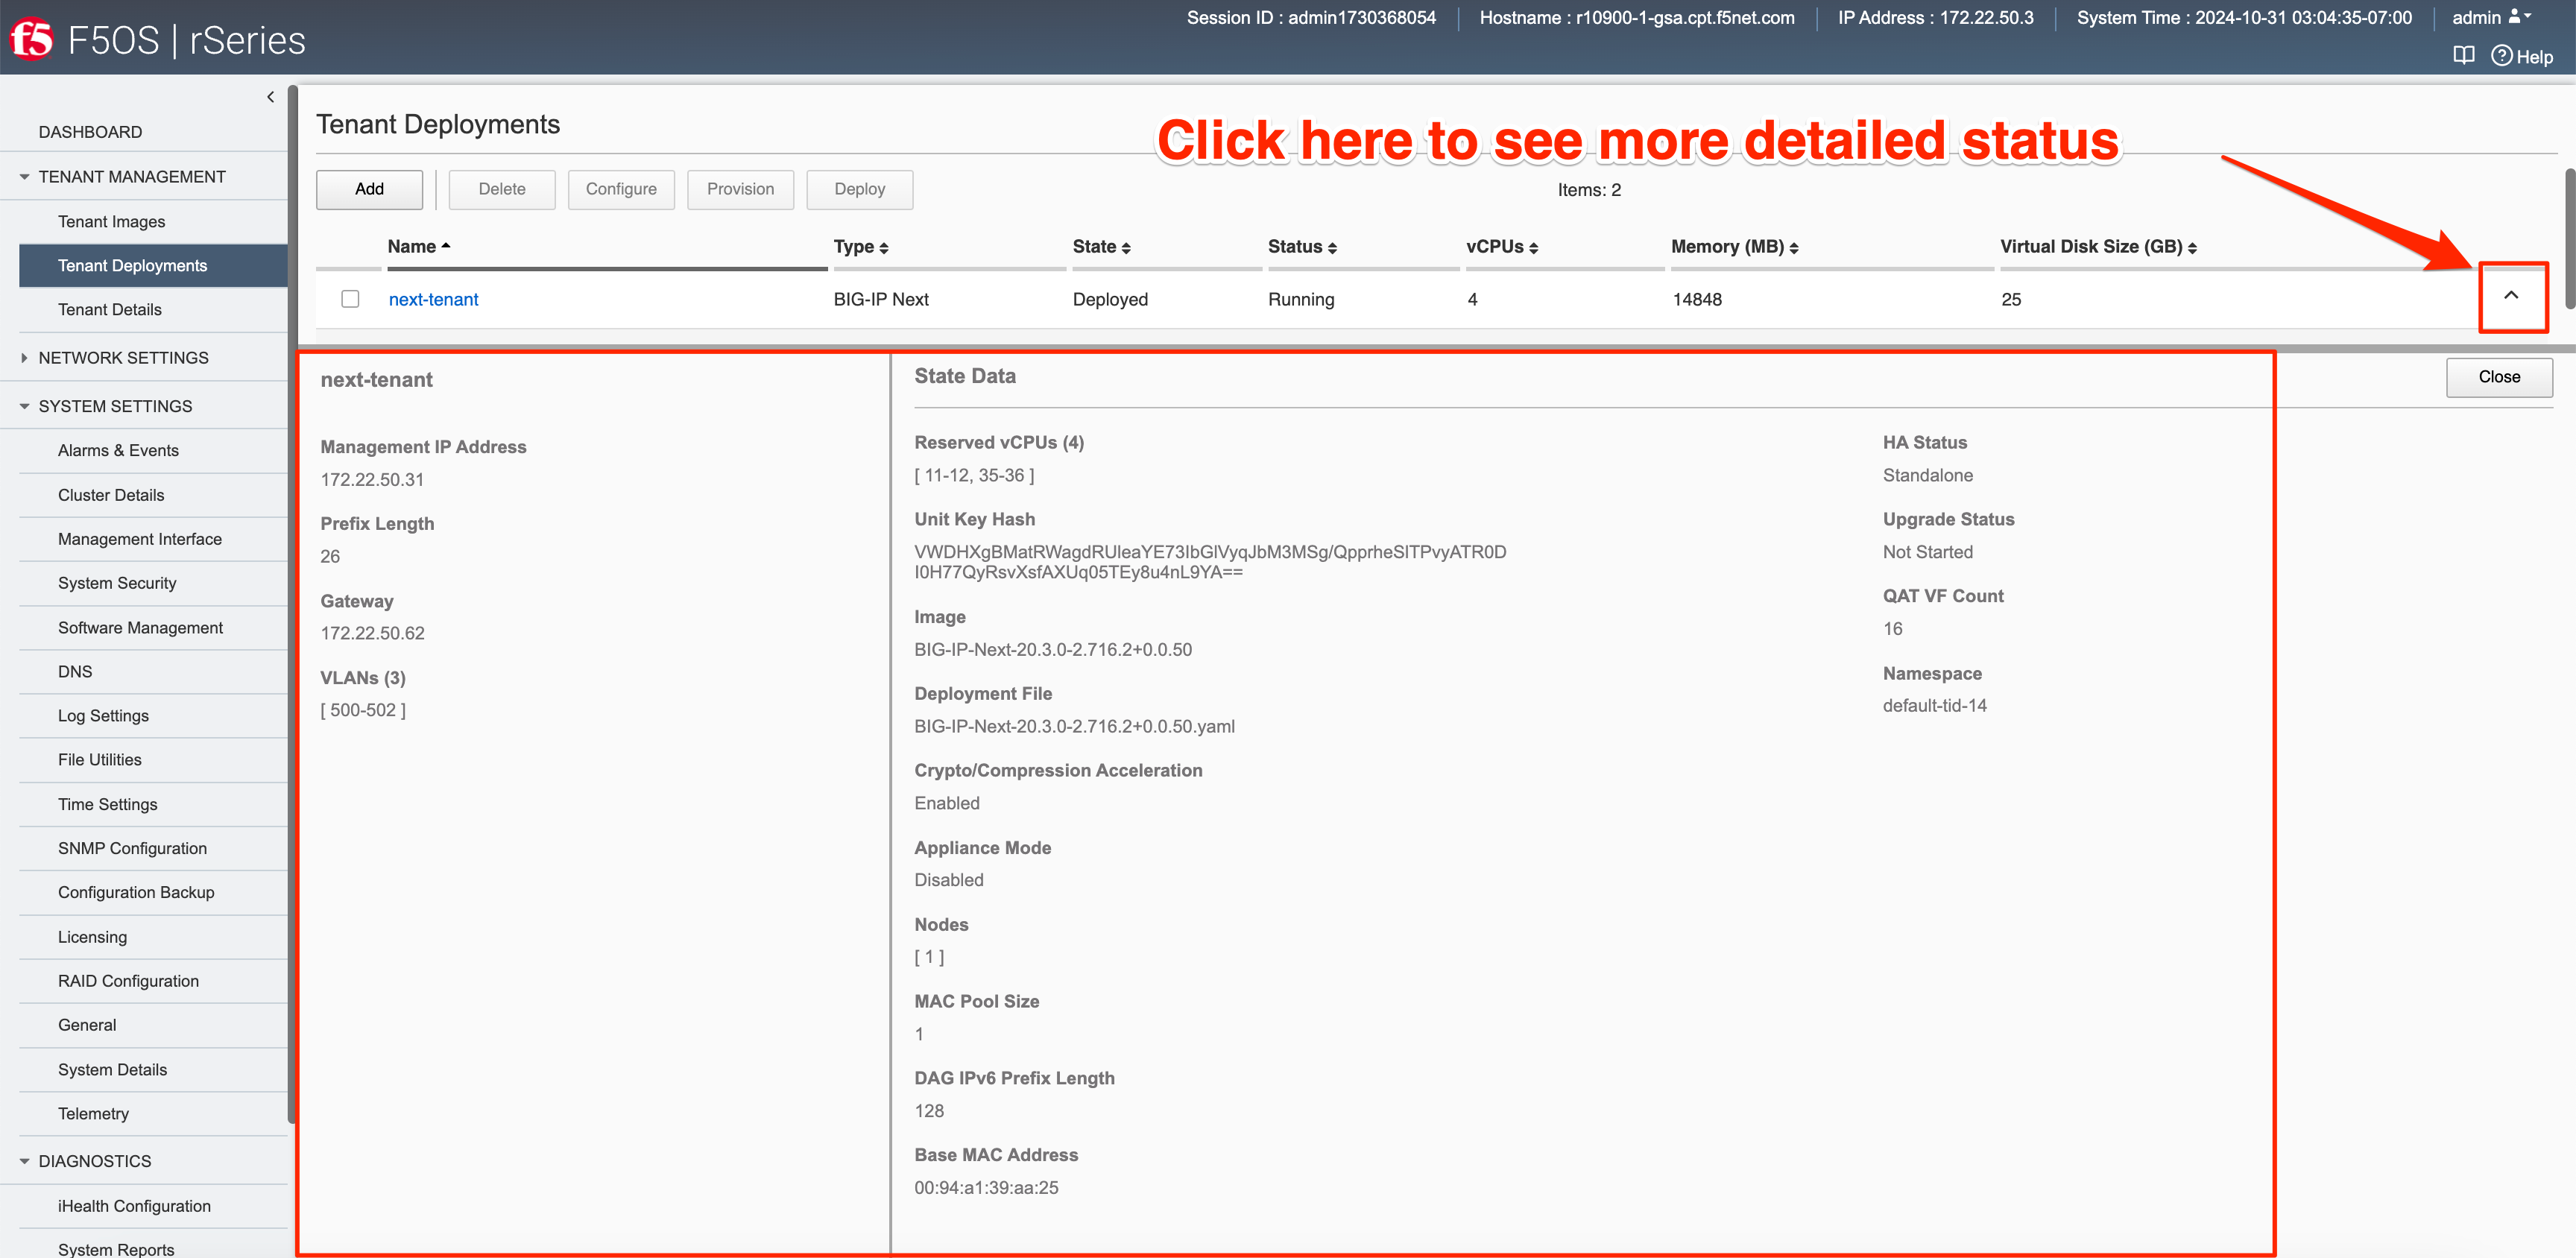The height and width of the screenshot is (1258, 2576).
Task: Open Tenant Deployments page
Action: [x=153, y=266]
